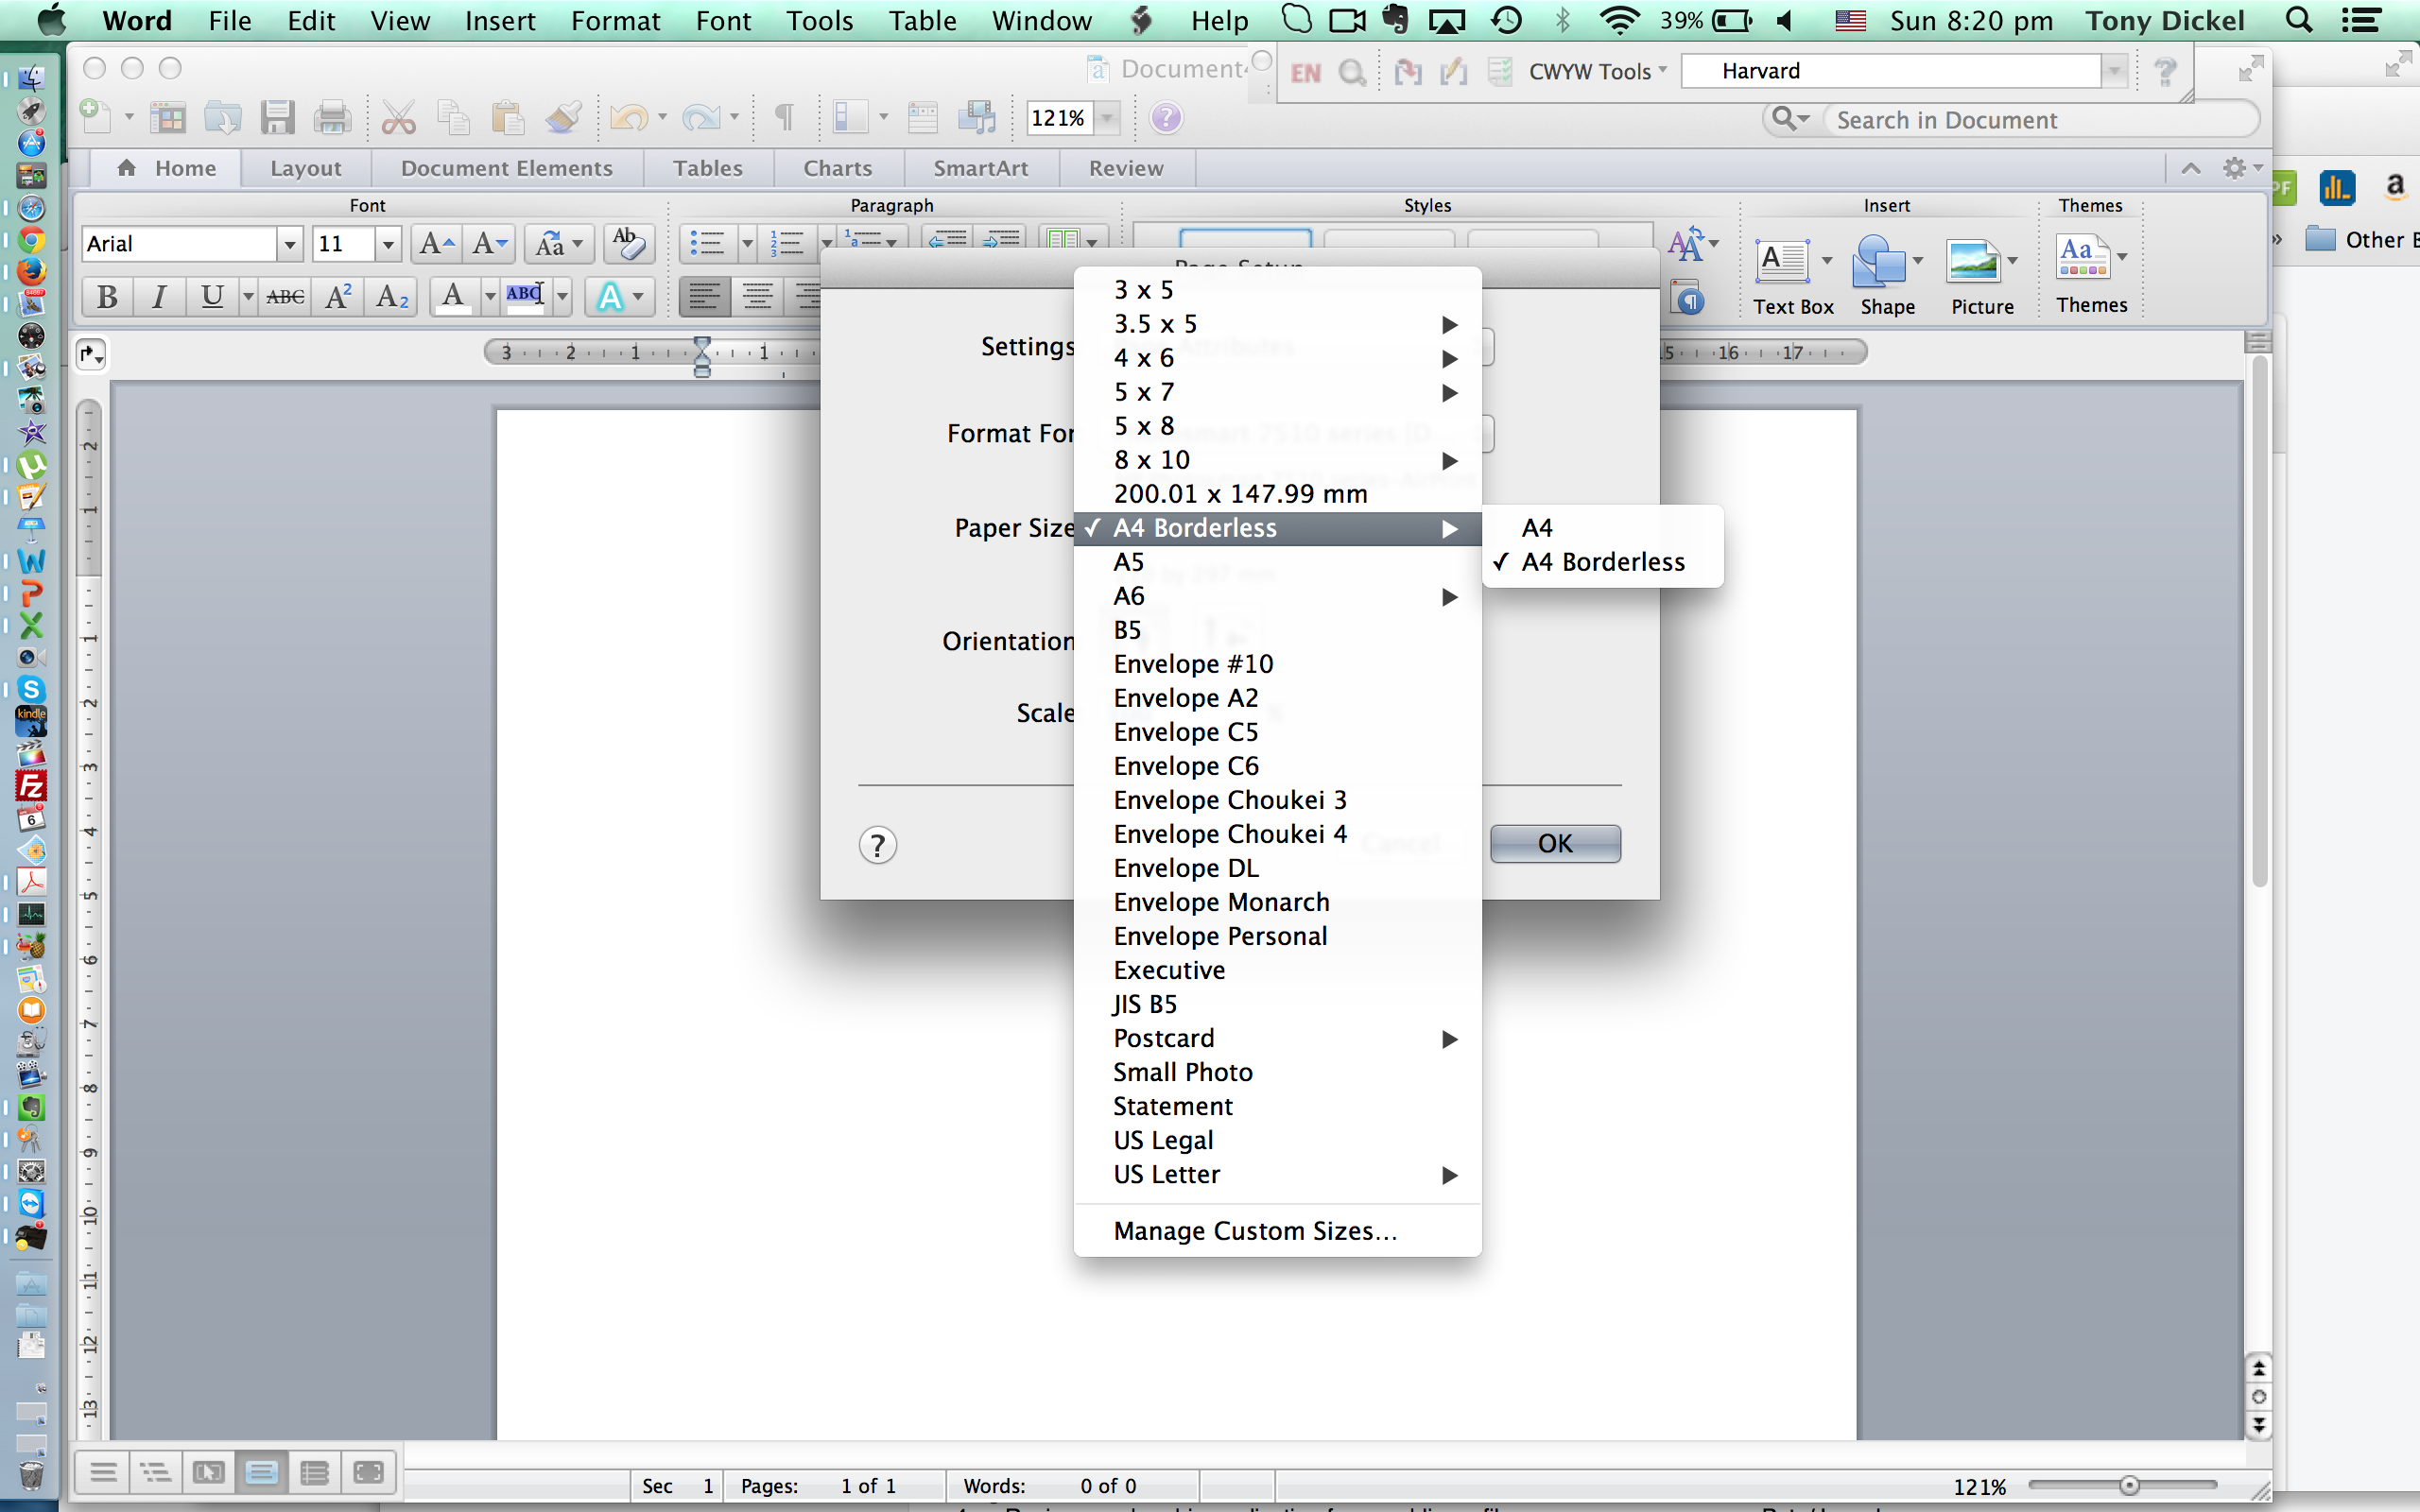Toggle Italic formatting
The image size is (2420, 1512).
pyautogui.click(x=159, y=297)
